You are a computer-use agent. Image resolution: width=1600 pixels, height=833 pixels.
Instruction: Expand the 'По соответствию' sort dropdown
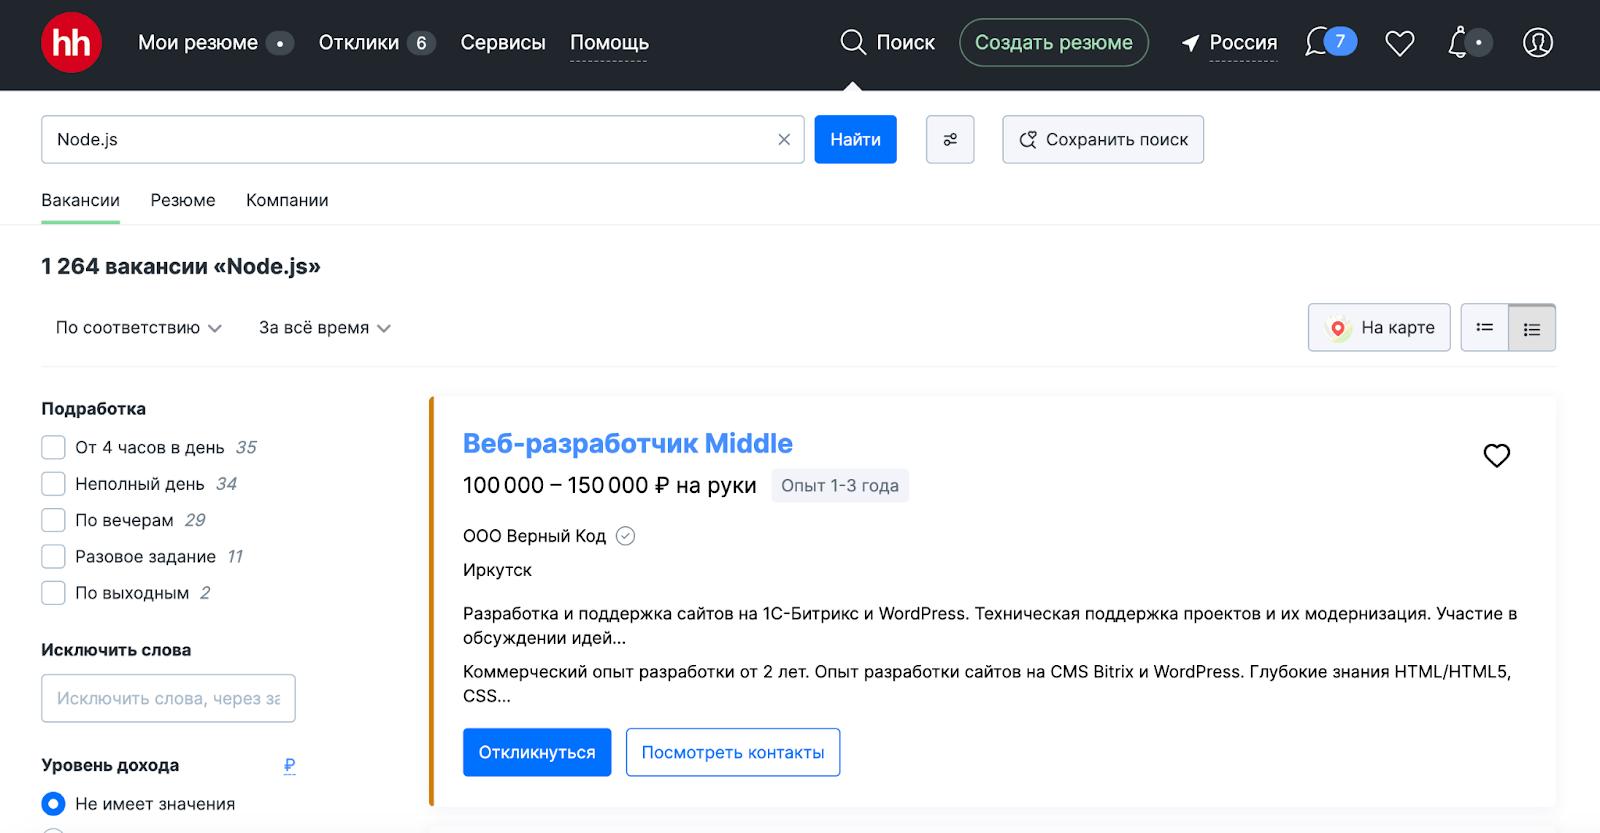pyautogui.click(x=138, y=328)
